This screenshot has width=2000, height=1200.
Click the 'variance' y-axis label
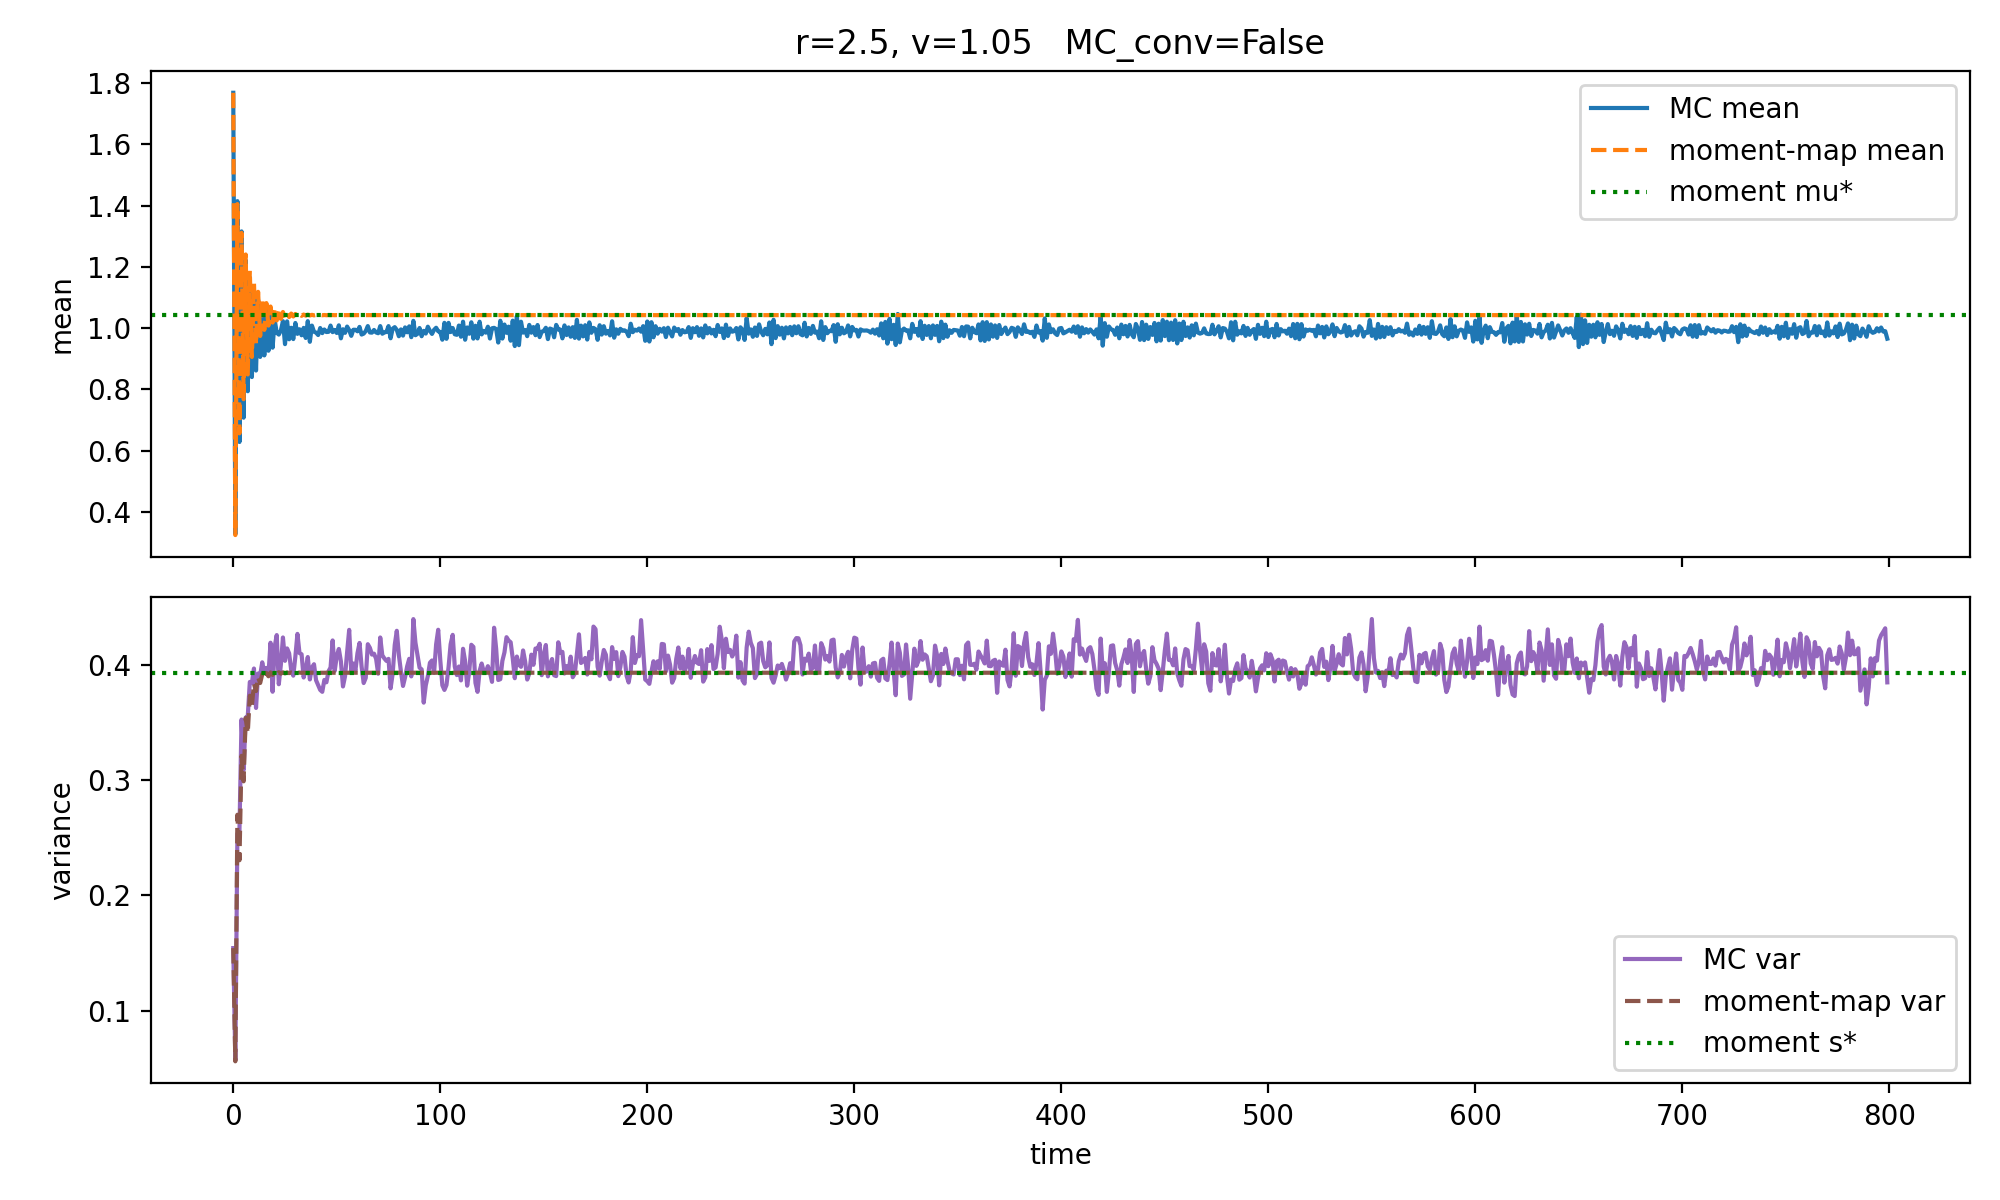click(62, 841)
